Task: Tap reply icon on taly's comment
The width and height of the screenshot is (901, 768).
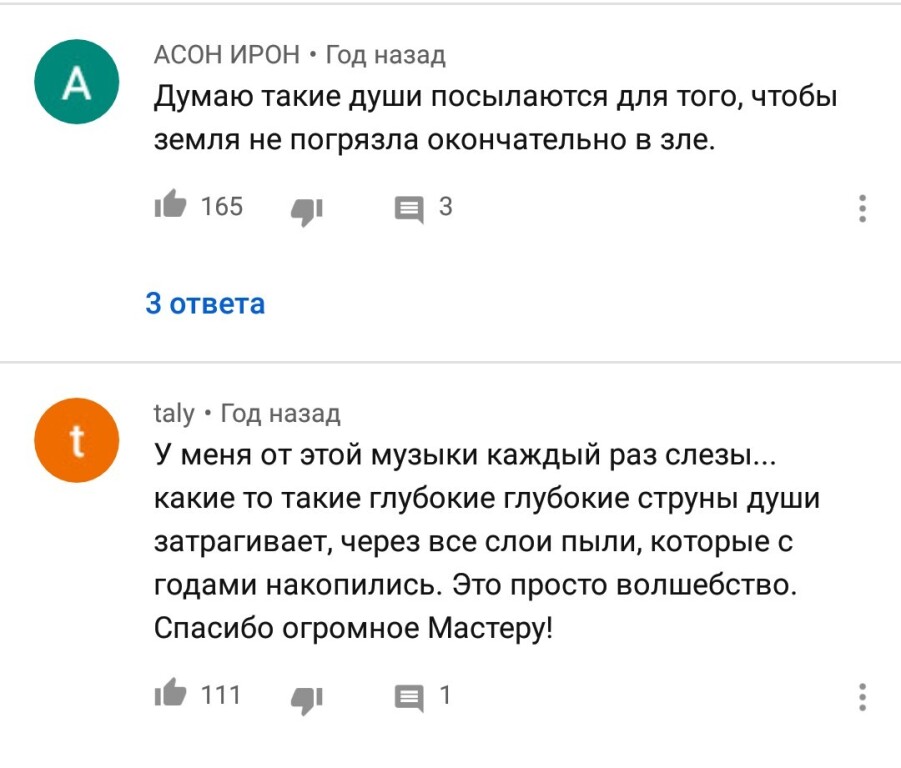Action: click(x=408, y=697)
